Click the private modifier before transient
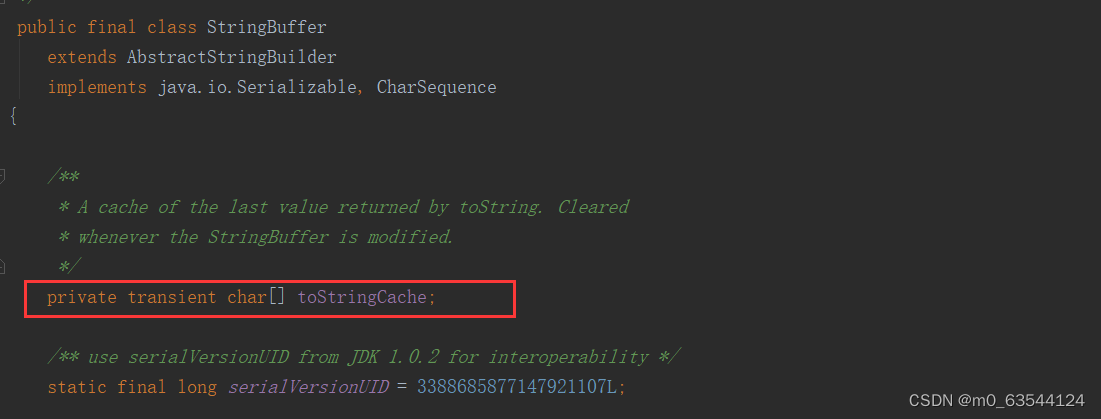The width and height of the screenshot is (1101, 419). click(81, 298)
